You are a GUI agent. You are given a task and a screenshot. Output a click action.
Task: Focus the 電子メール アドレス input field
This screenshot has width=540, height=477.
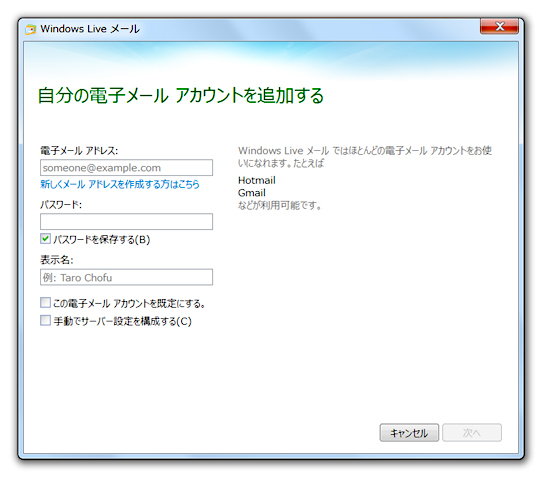tap(126, 168)
